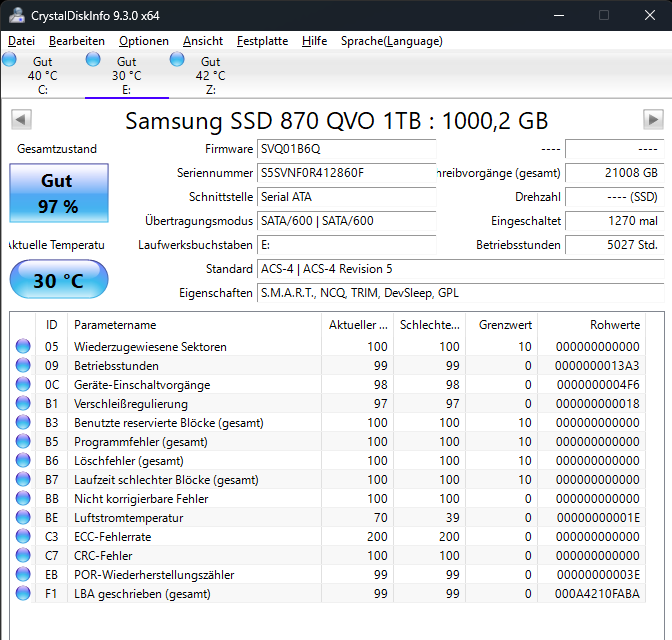This screenshot has width=672, height=640.
Task: Go to previous disk with left arrow
Action: click(x=21, y=120)
